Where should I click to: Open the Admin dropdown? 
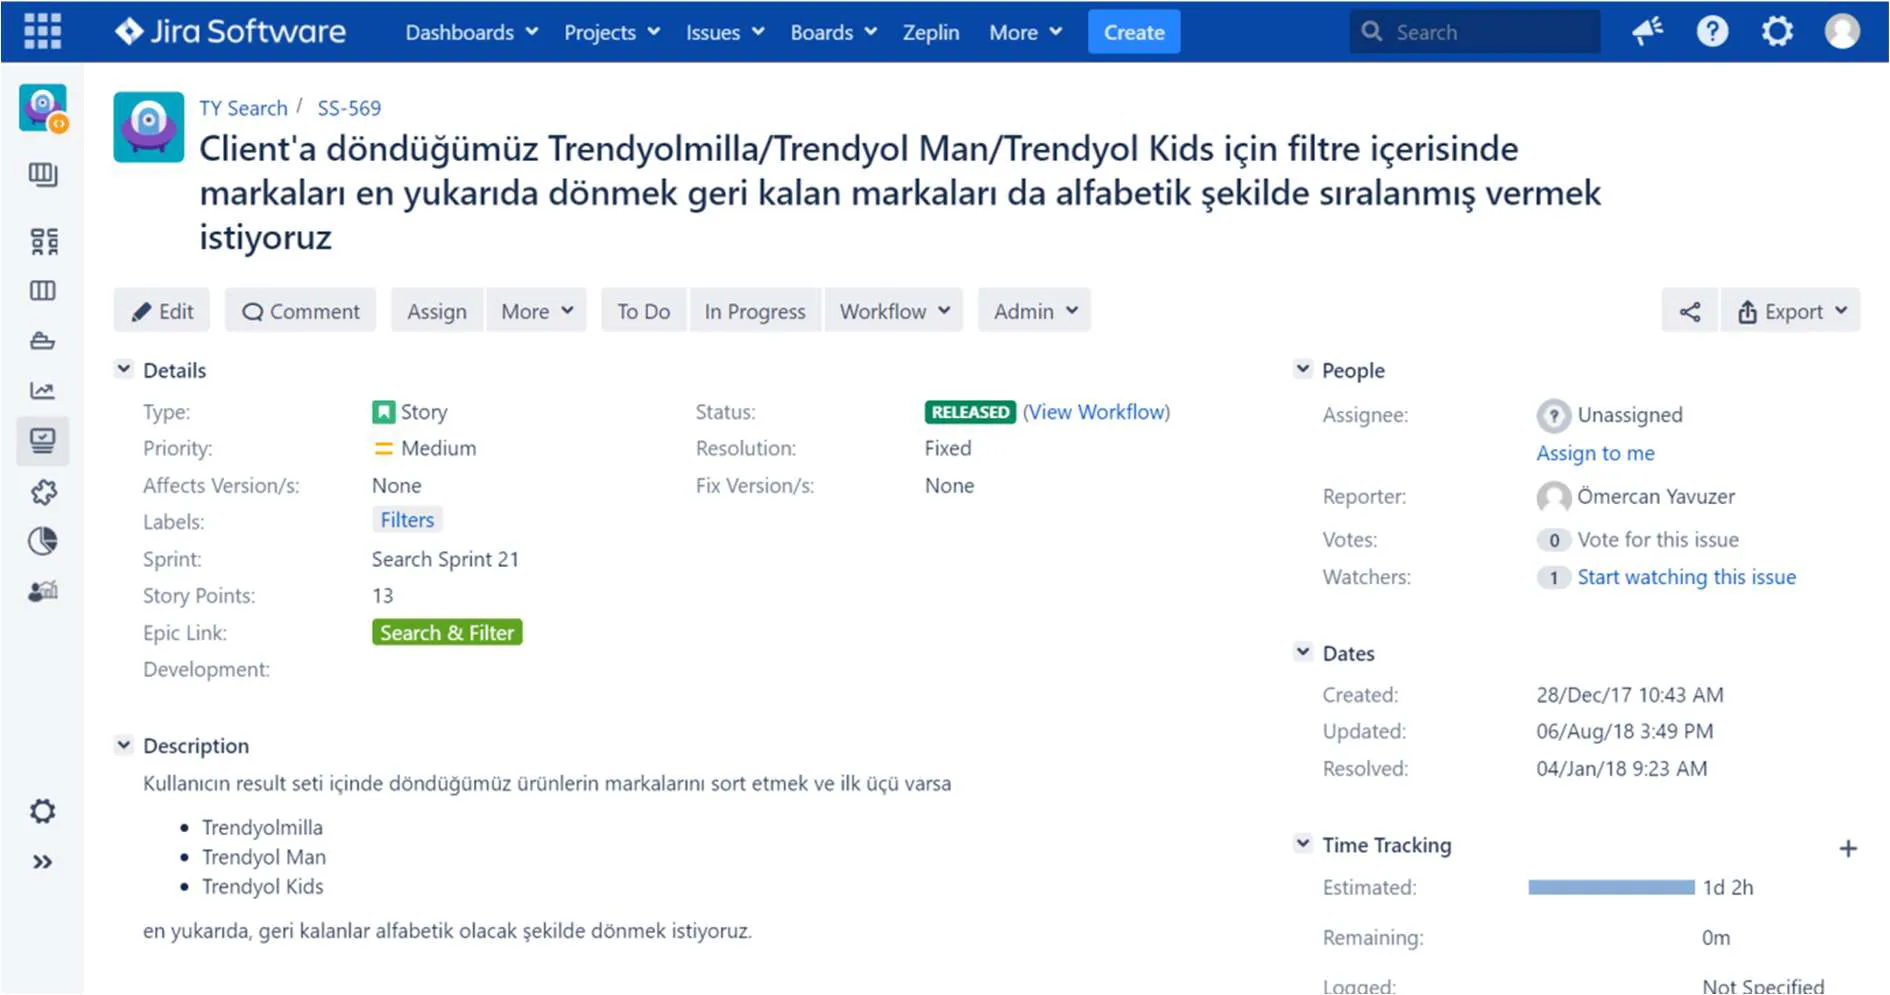pos(1035,312)
